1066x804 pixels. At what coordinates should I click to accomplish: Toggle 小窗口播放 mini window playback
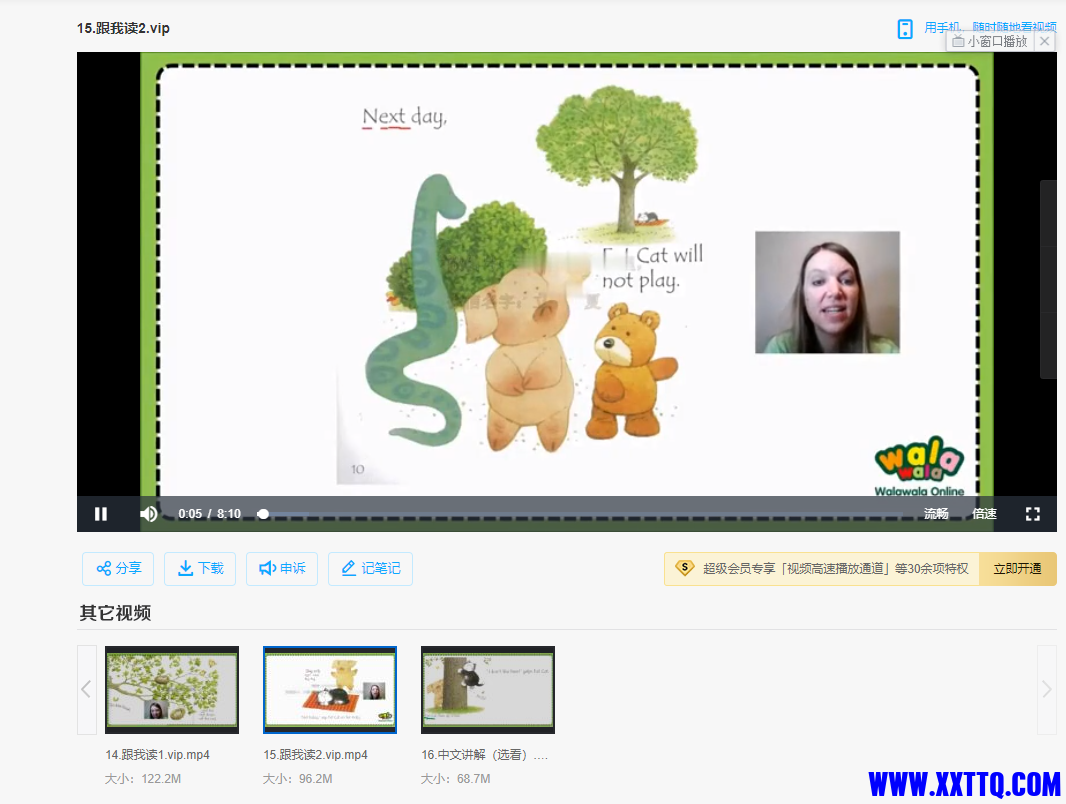click(x=991, y=41)
